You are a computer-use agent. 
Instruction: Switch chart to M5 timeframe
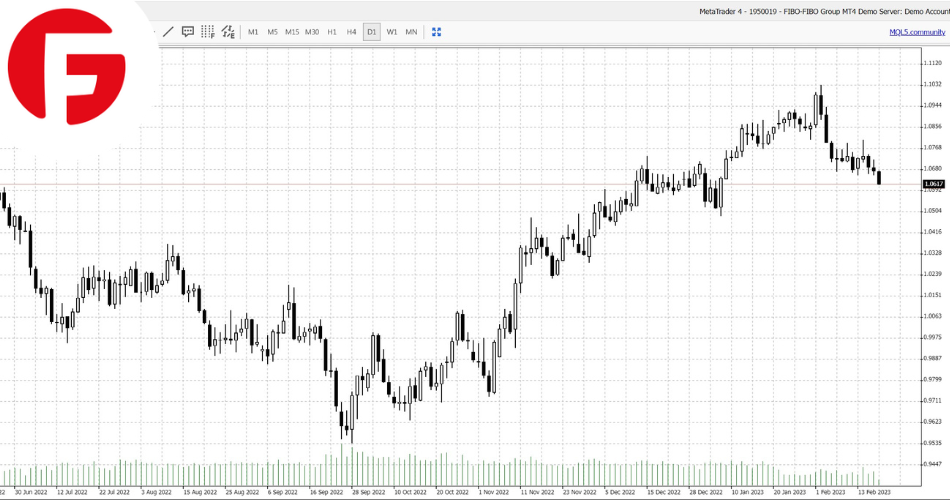[272, 32]
